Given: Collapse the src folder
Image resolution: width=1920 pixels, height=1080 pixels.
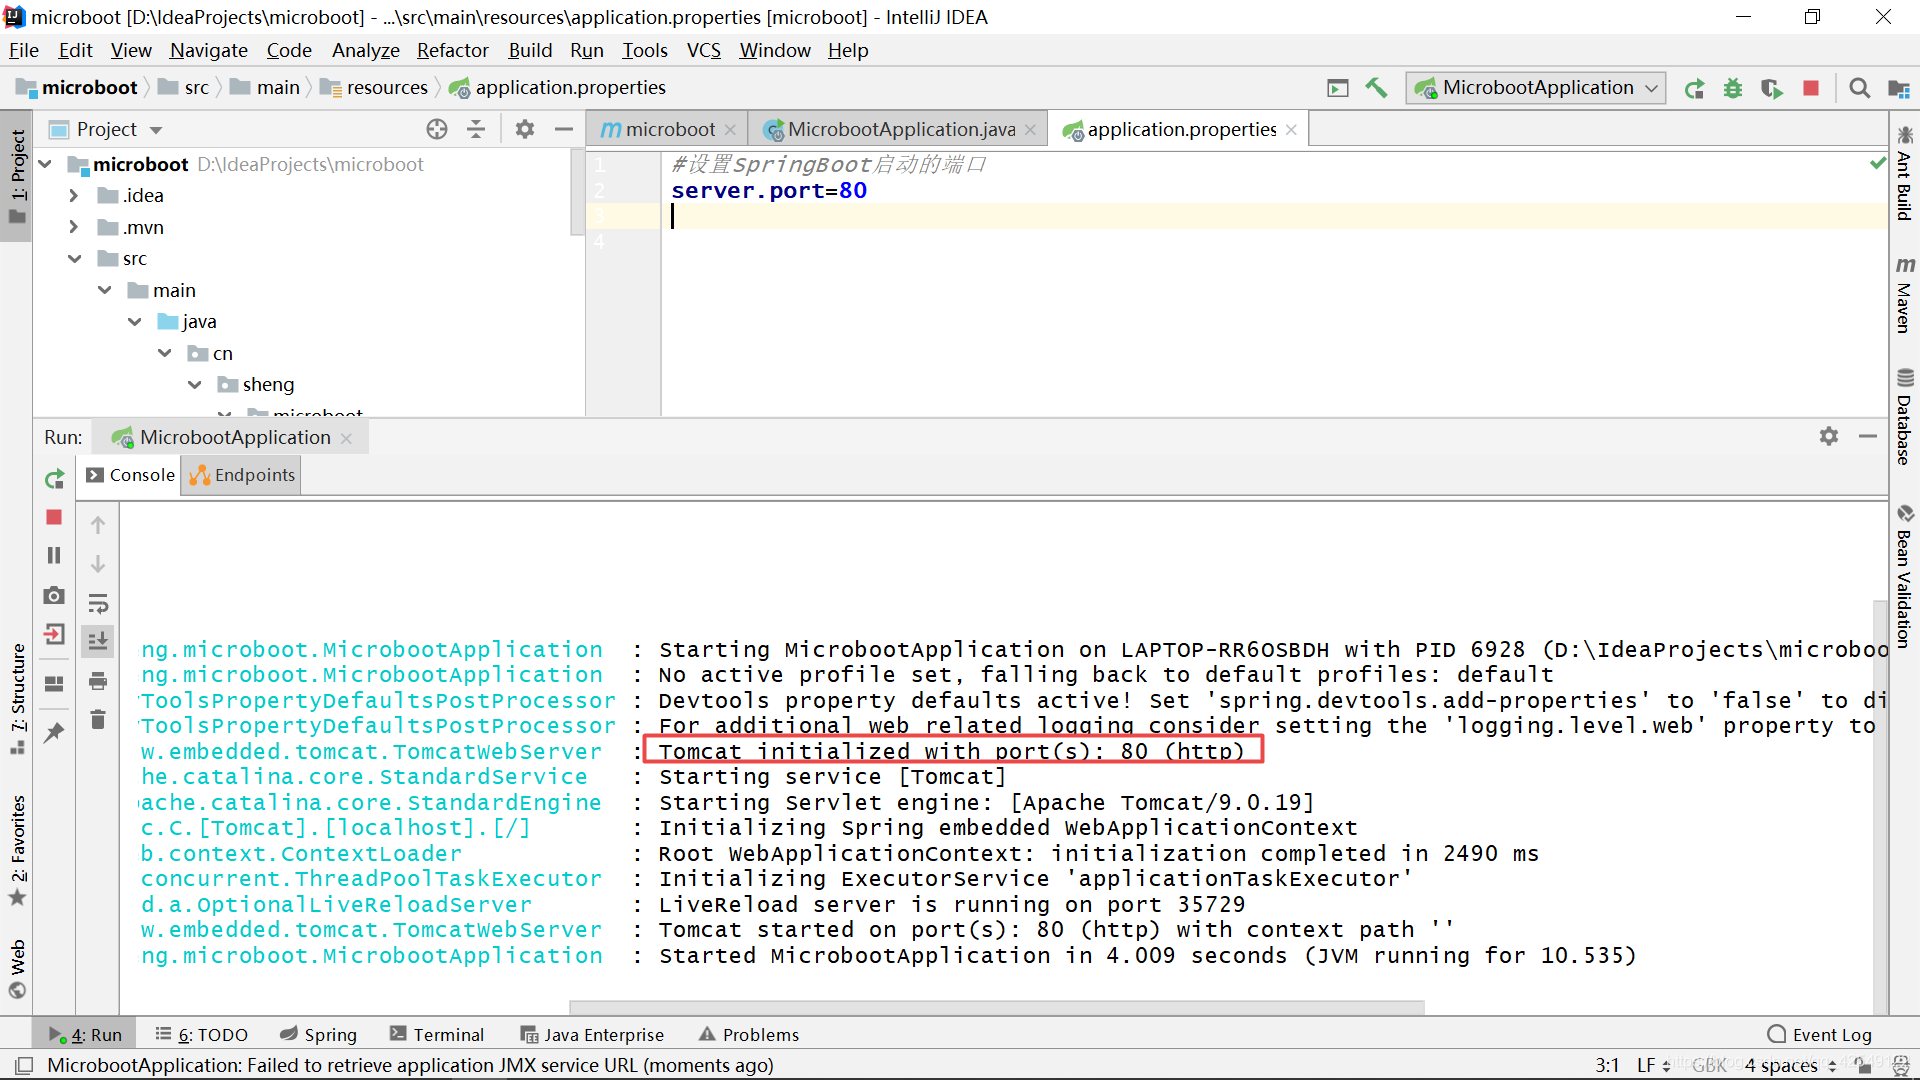Looking at the screenshot, I should click(75, 259).
